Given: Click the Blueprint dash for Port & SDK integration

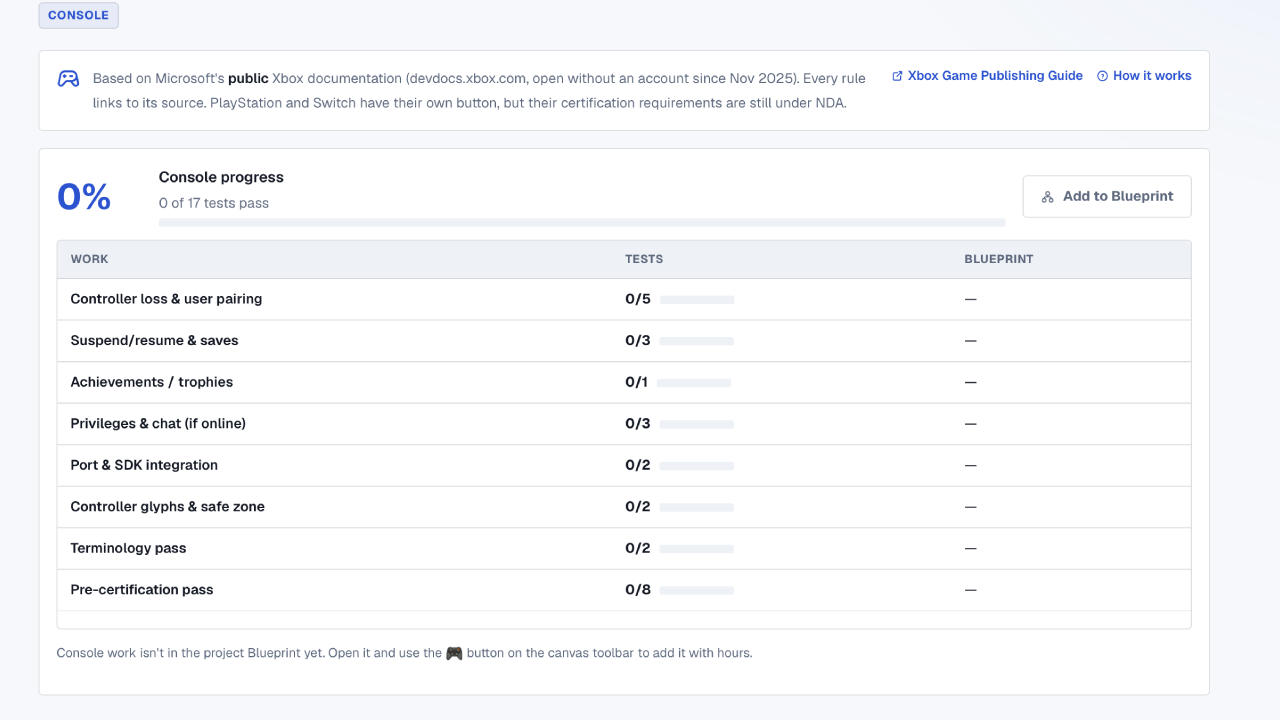Looking at the screenshot, I should [970, 465].
